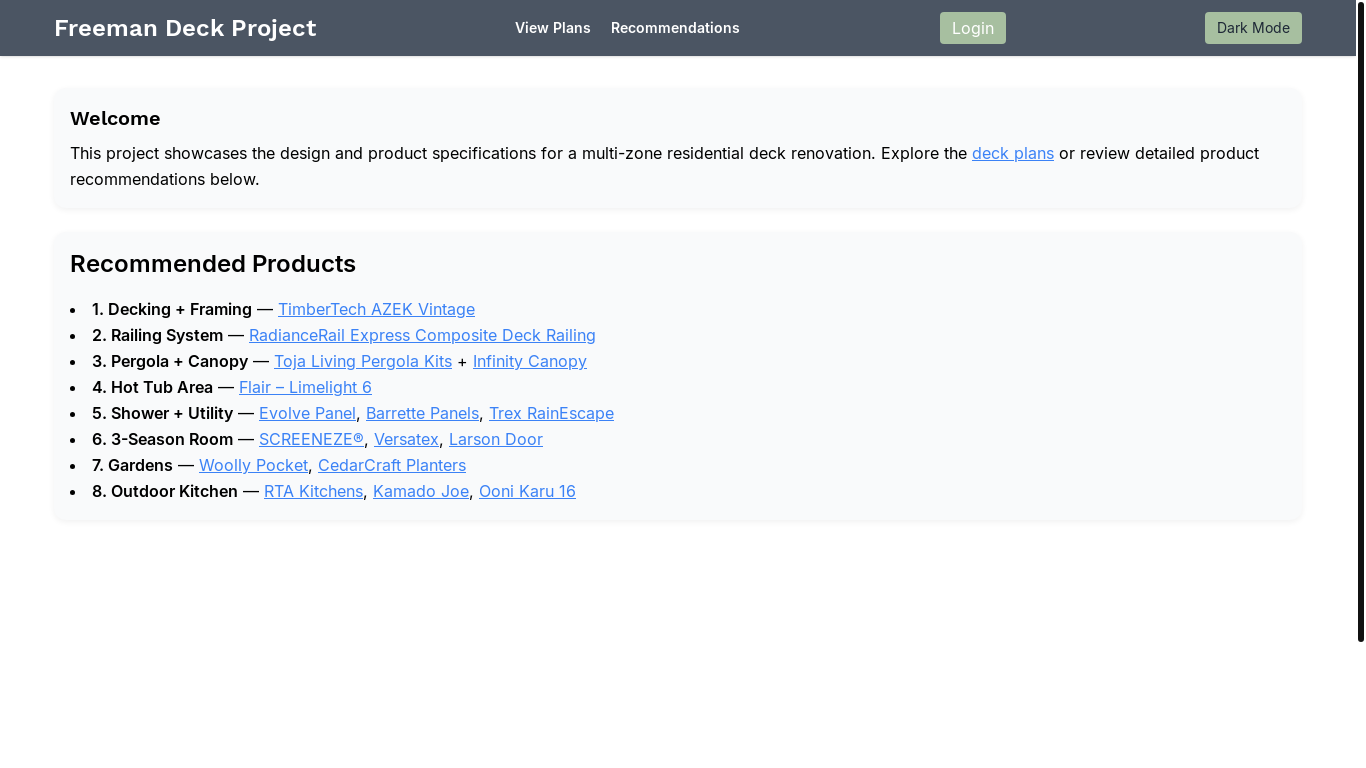1366x768 pixels.
Task: Open the Trex RainEscape link
Action: tap(551, 413)
